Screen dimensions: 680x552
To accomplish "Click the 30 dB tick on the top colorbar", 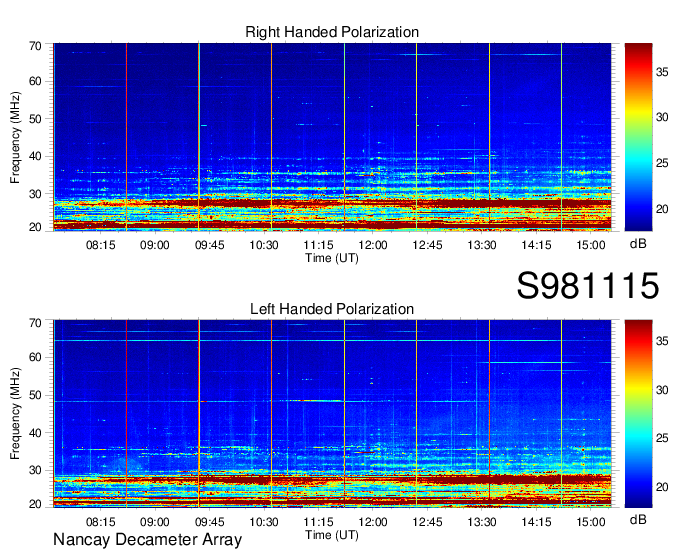I will pos(662,117).
